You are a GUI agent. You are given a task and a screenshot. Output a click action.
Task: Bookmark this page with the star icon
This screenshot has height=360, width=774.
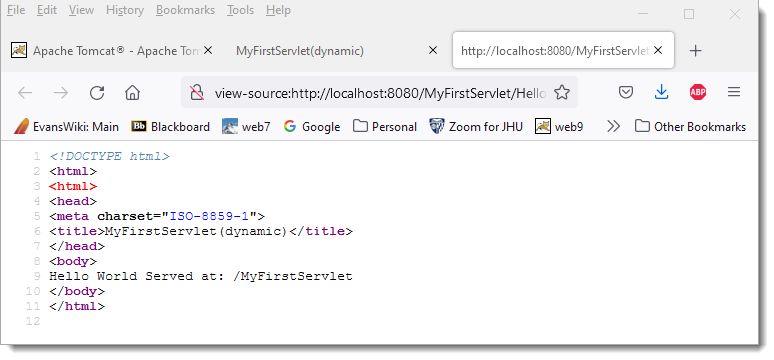[562, 92]
